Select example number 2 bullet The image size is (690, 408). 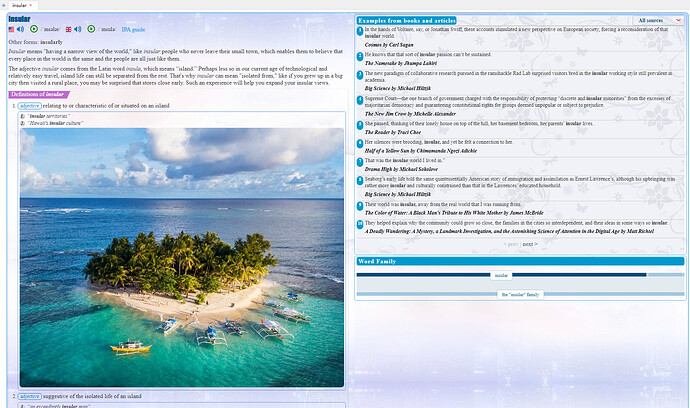(x=360, y=56)
